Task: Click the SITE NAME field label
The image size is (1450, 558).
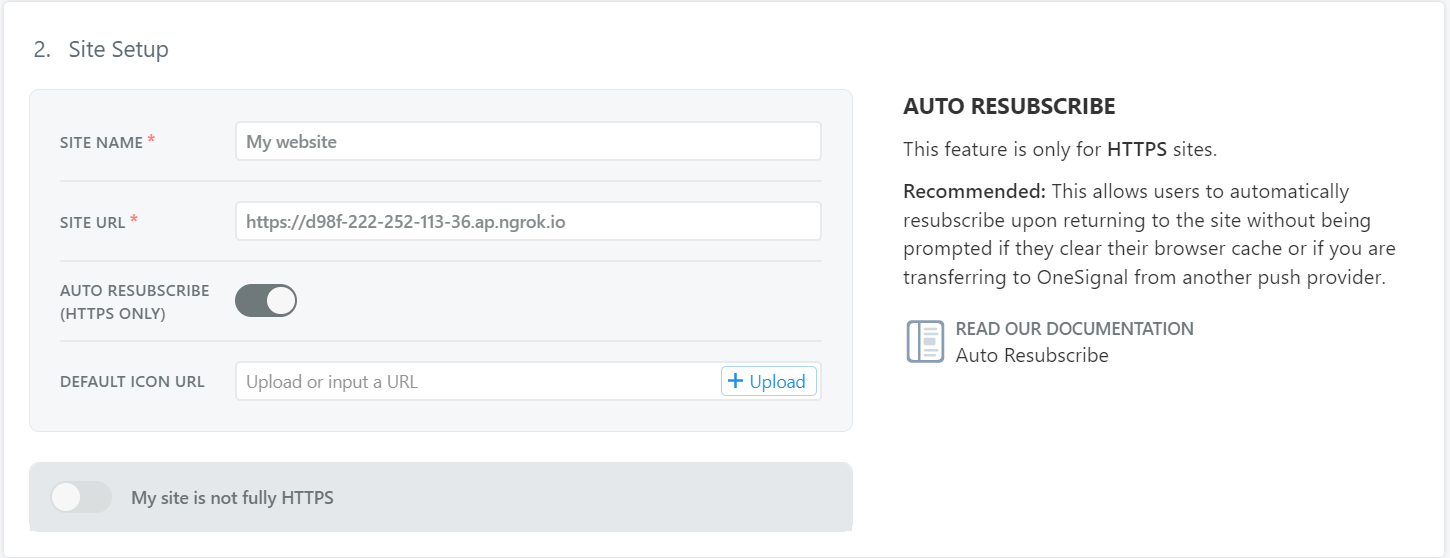Action: [101, 143]
